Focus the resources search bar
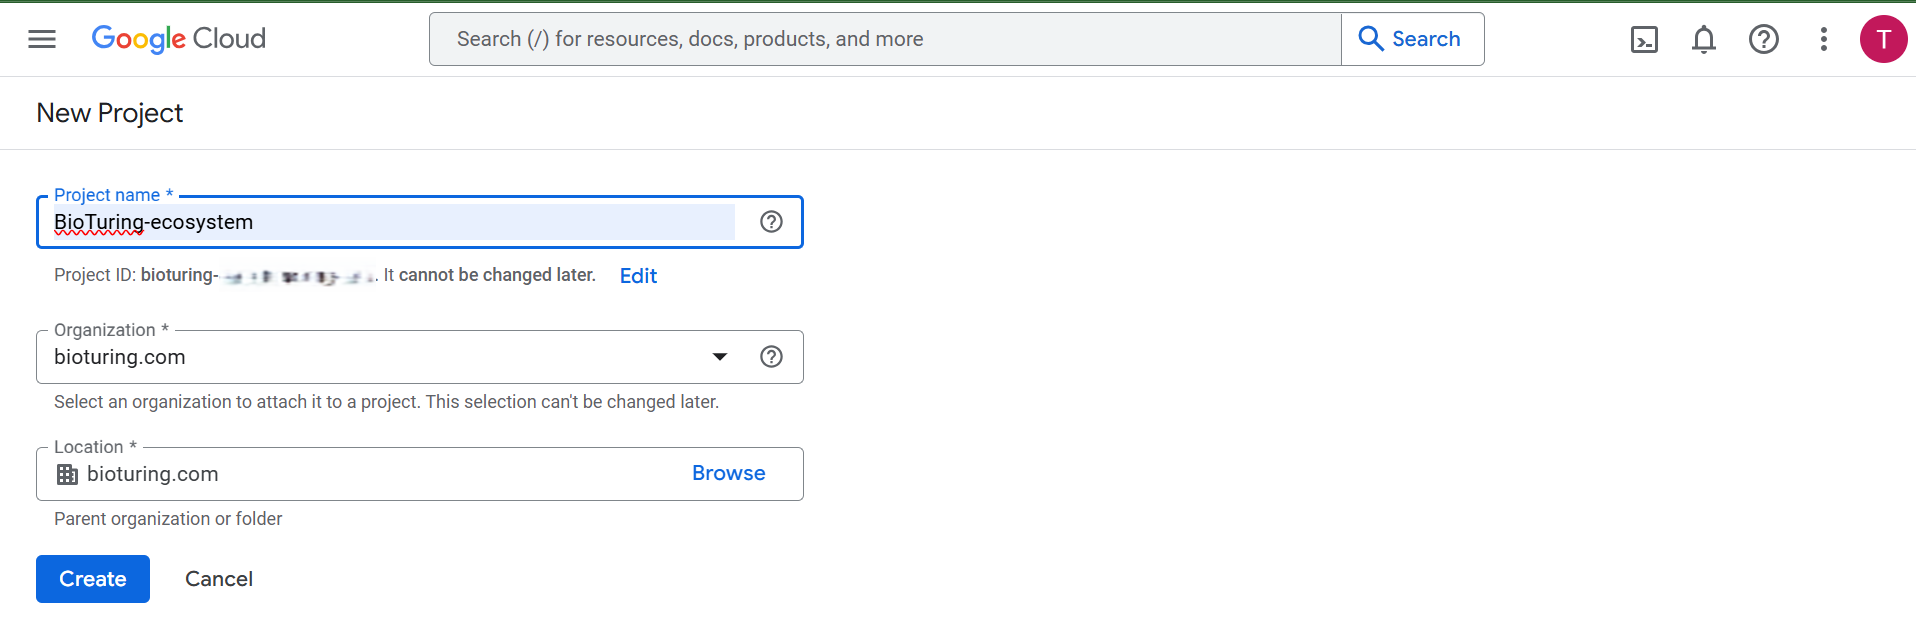 (885, 39)
